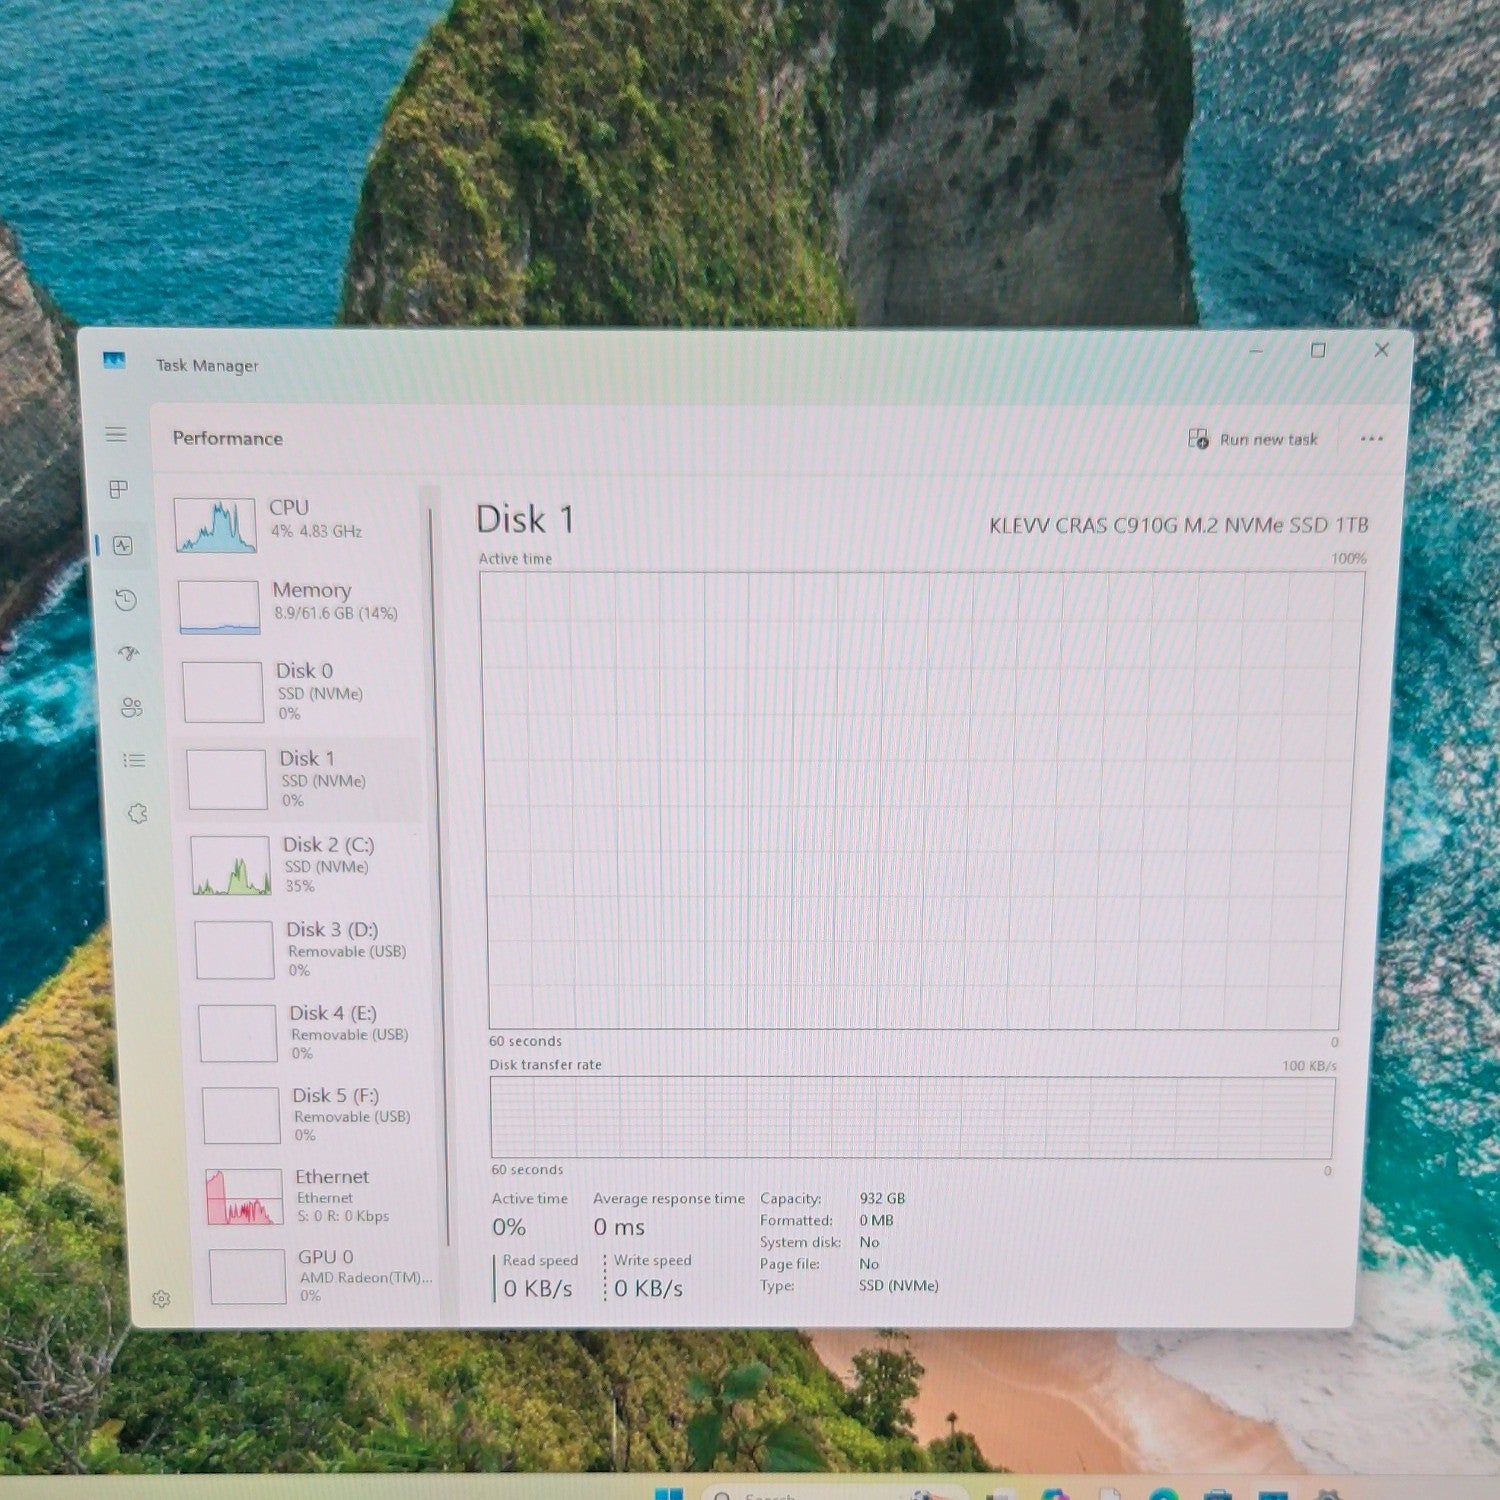The width and height of the screenshot is (1500, 1500).
Task: Select the Performance page icon
Action: point(122,545)
